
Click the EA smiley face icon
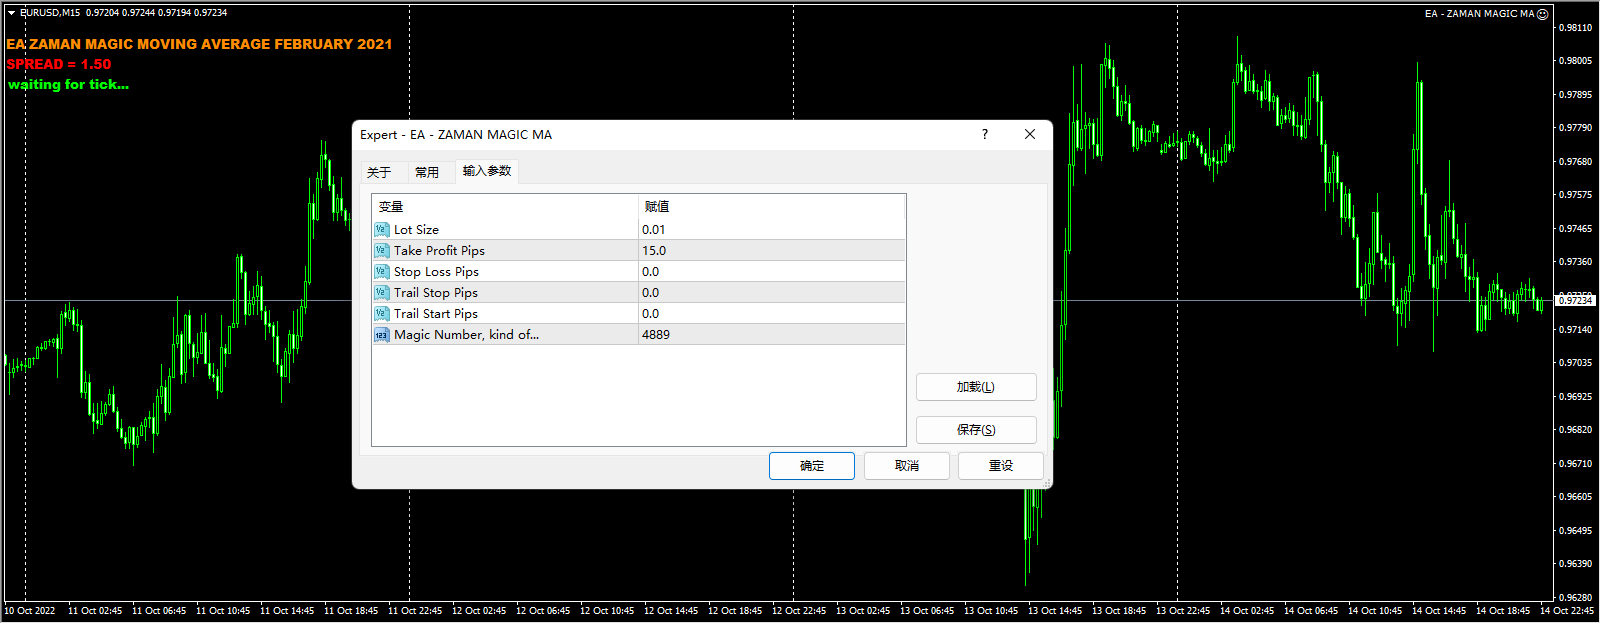click(1543, 14)
